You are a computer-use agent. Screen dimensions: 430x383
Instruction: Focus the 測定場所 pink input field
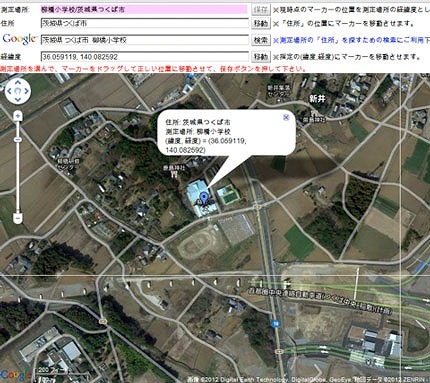[x=144, y=9]
